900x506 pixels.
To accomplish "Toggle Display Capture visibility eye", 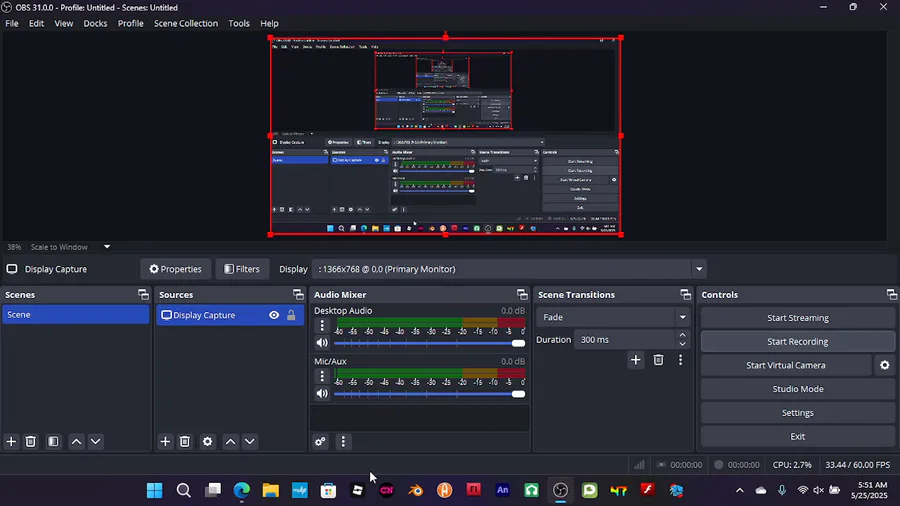I will 274,315.
